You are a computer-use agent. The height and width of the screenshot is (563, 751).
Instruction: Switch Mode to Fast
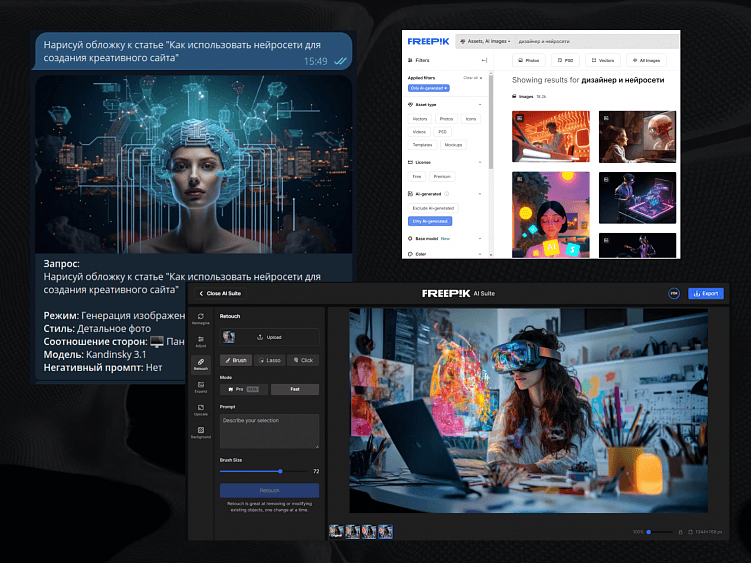294,389
